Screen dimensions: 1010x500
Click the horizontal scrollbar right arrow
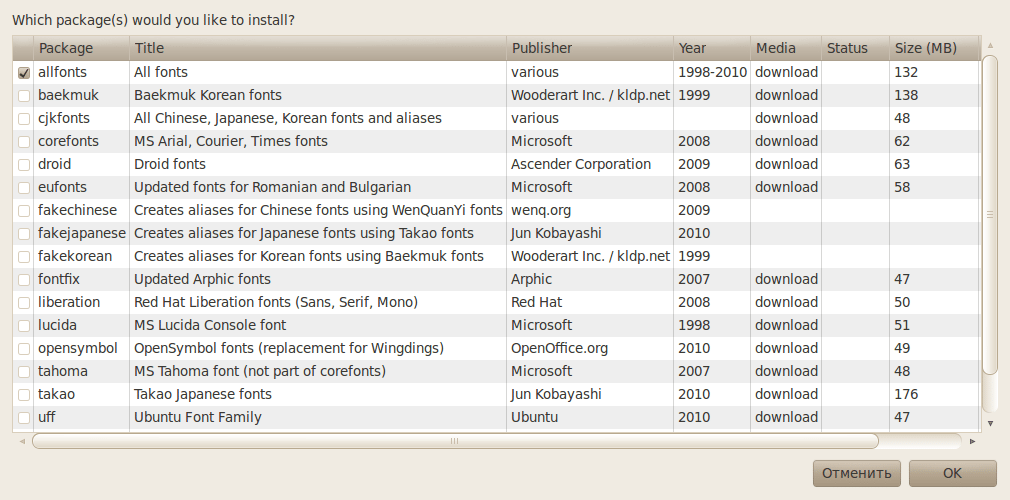972,441
